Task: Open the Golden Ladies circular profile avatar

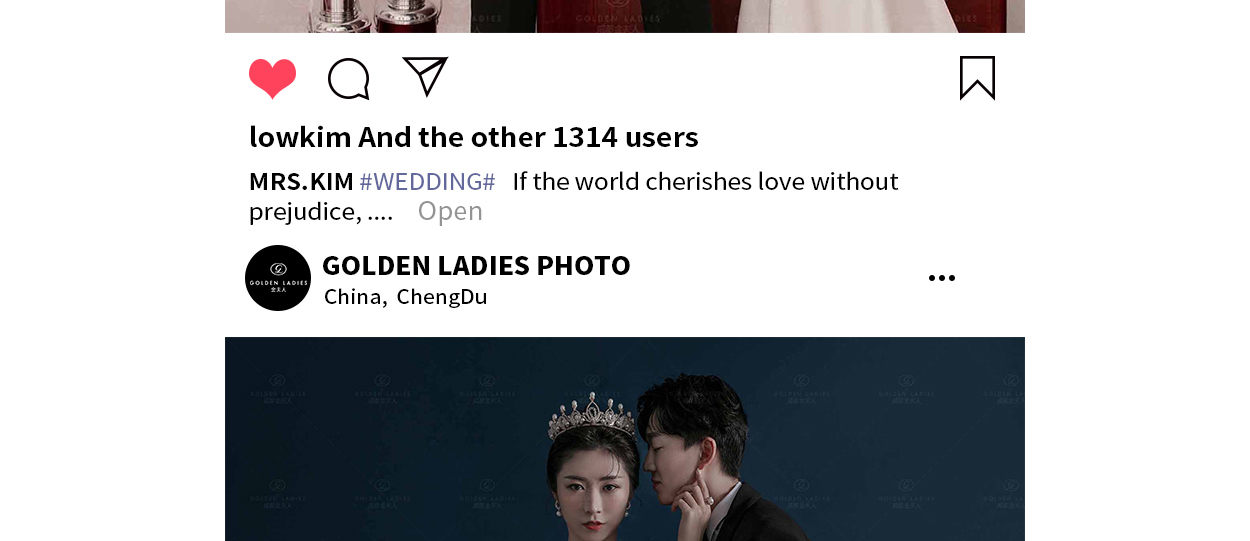Action: point(278,278)
